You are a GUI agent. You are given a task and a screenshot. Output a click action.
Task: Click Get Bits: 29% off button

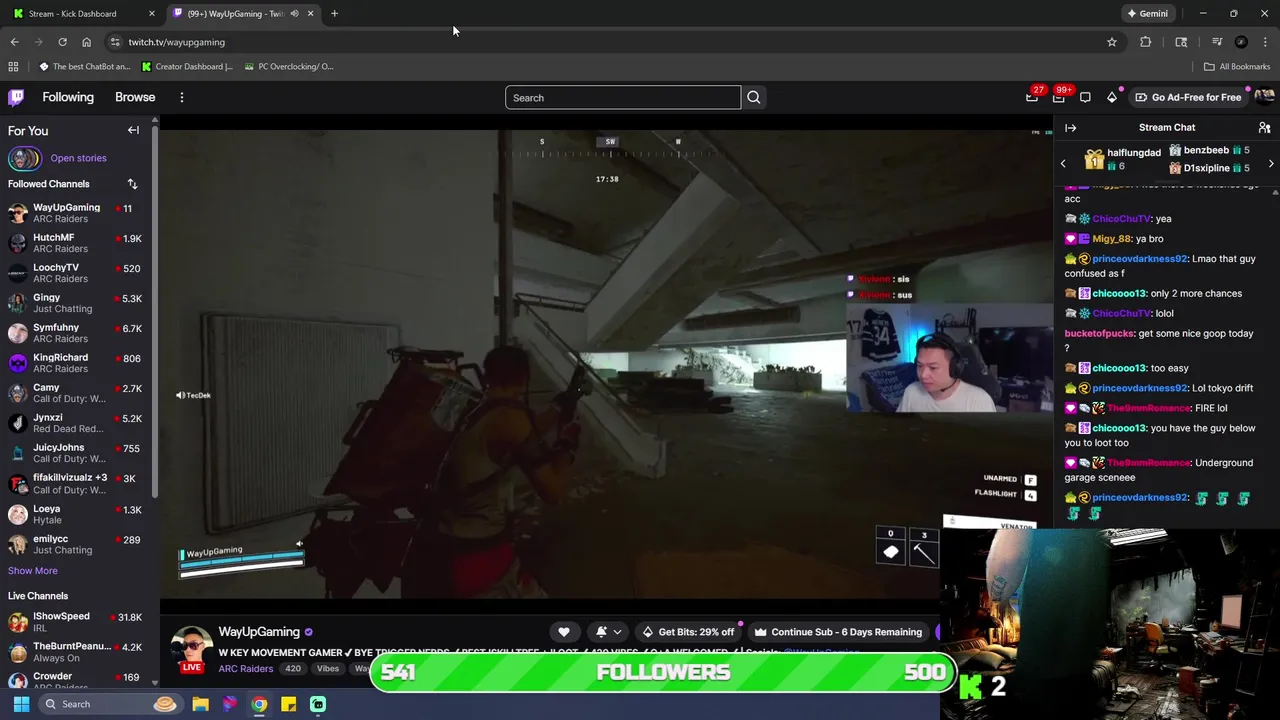(688, 632)
